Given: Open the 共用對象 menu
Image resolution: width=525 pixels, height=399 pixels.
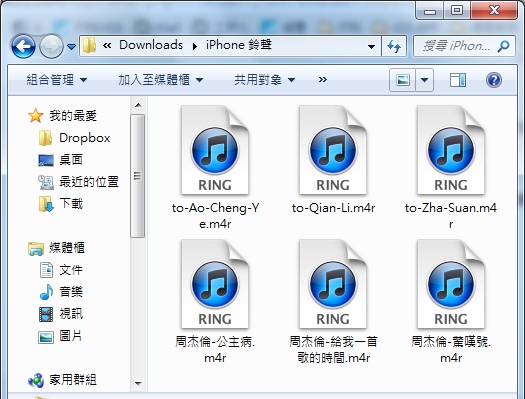Looking at the screenshot, I should tap(265, 80).
